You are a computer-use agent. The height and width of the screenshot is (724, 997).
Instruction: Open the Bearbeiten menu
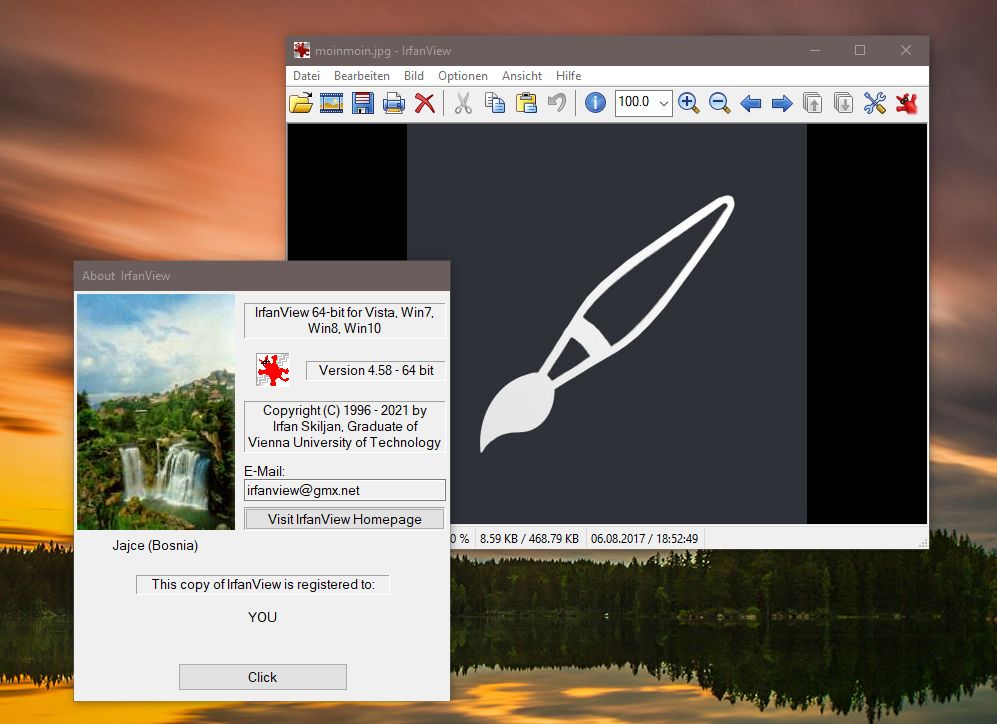[x=362, y=76]
